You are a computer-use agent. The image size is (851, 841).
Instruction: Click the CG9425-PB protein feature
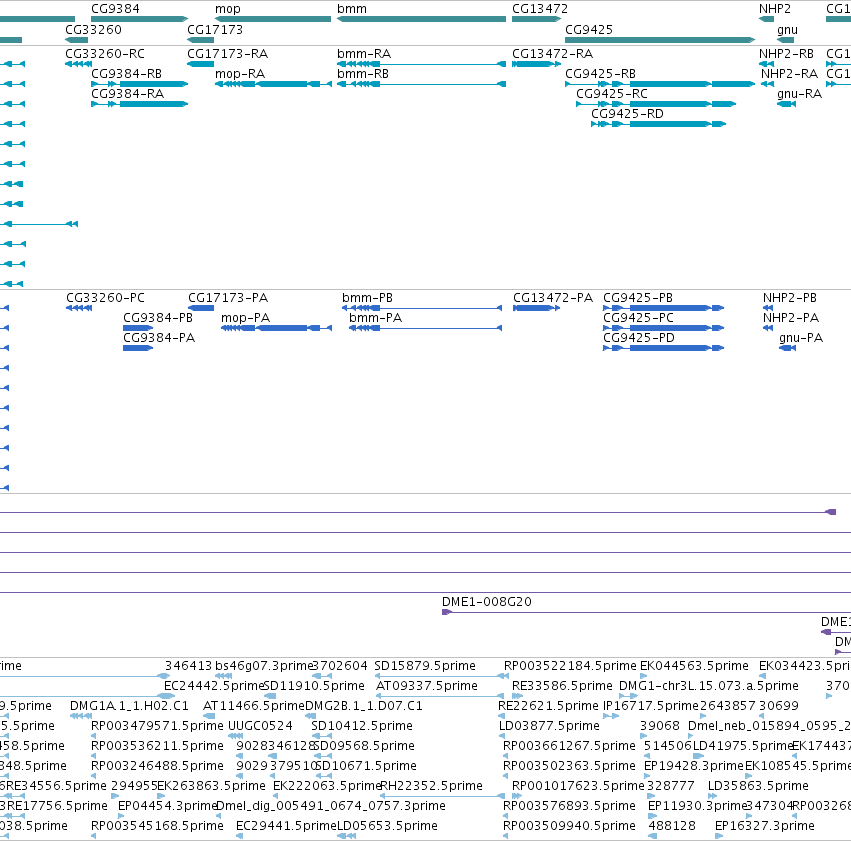click(x=663, y=308)
